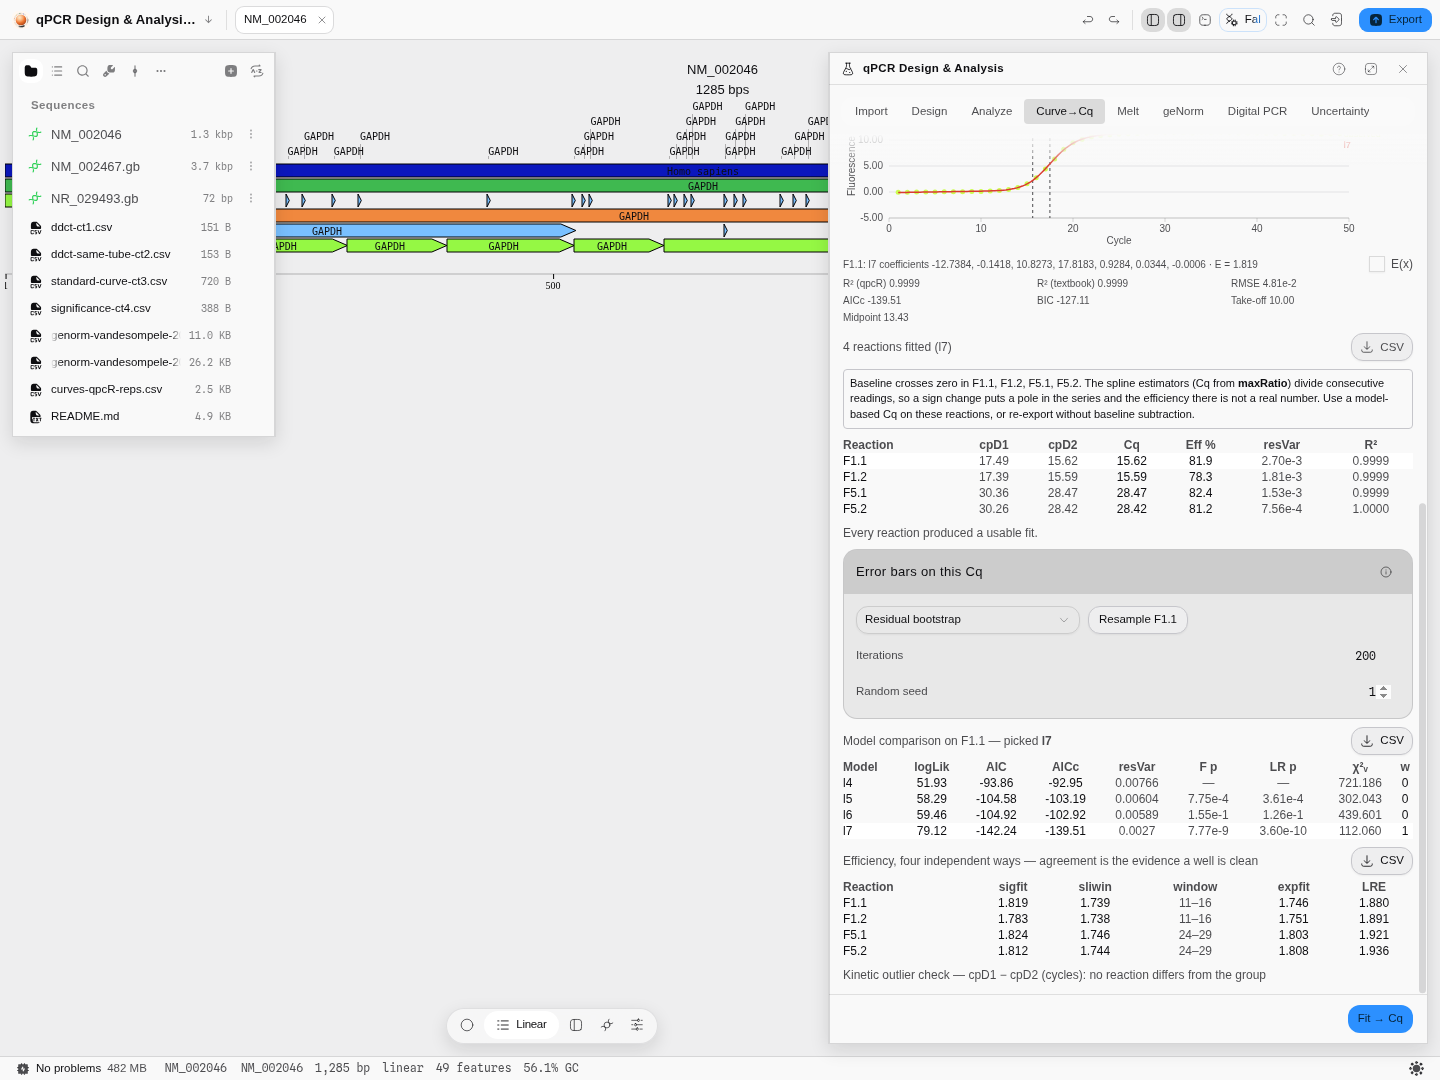Increment the Random seed stepper
The height and width of the screenshot is (1080, 1440).
coord(1383,688)
